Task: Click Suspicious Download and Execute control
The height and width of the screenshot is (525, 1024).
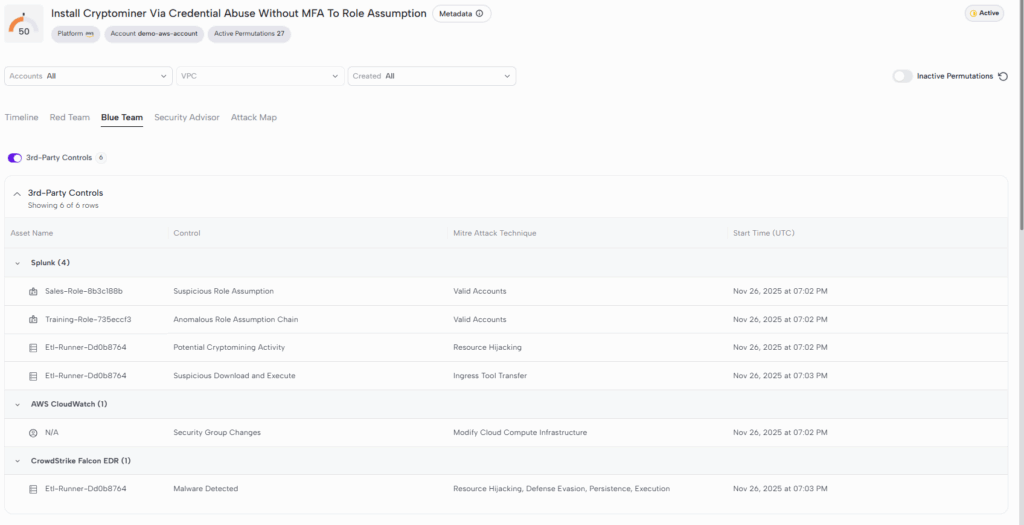Action: 234,375
